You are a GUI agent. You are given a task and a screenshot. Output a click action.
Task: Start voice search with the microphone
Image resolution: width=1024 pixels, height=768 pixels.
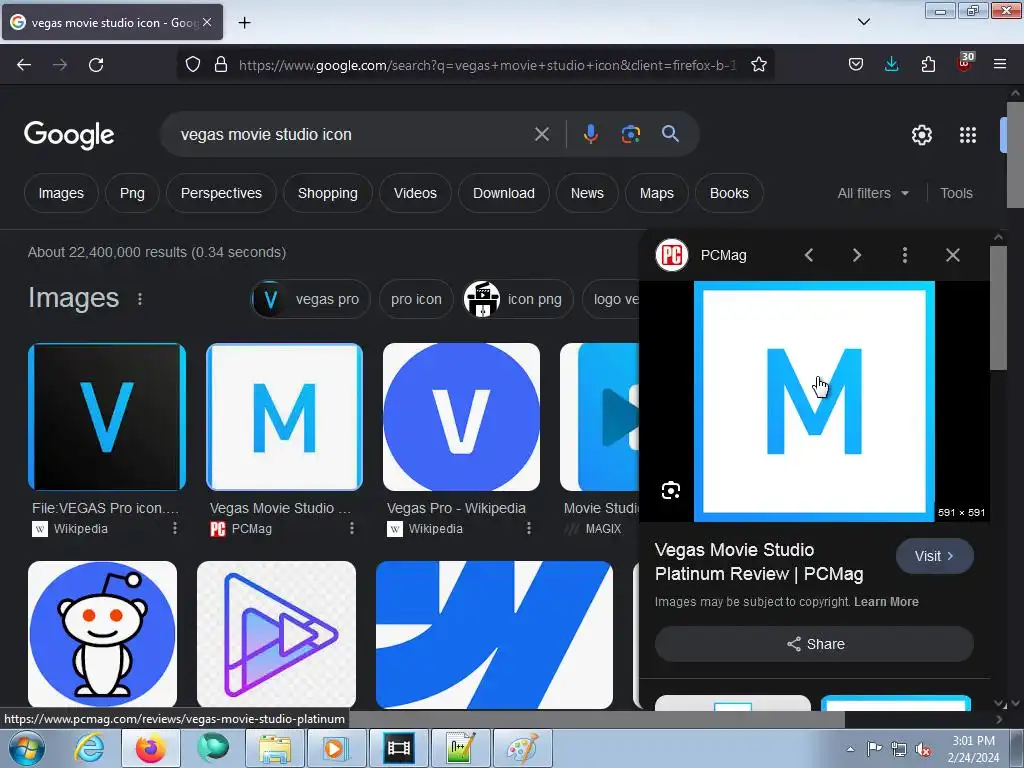590,134
